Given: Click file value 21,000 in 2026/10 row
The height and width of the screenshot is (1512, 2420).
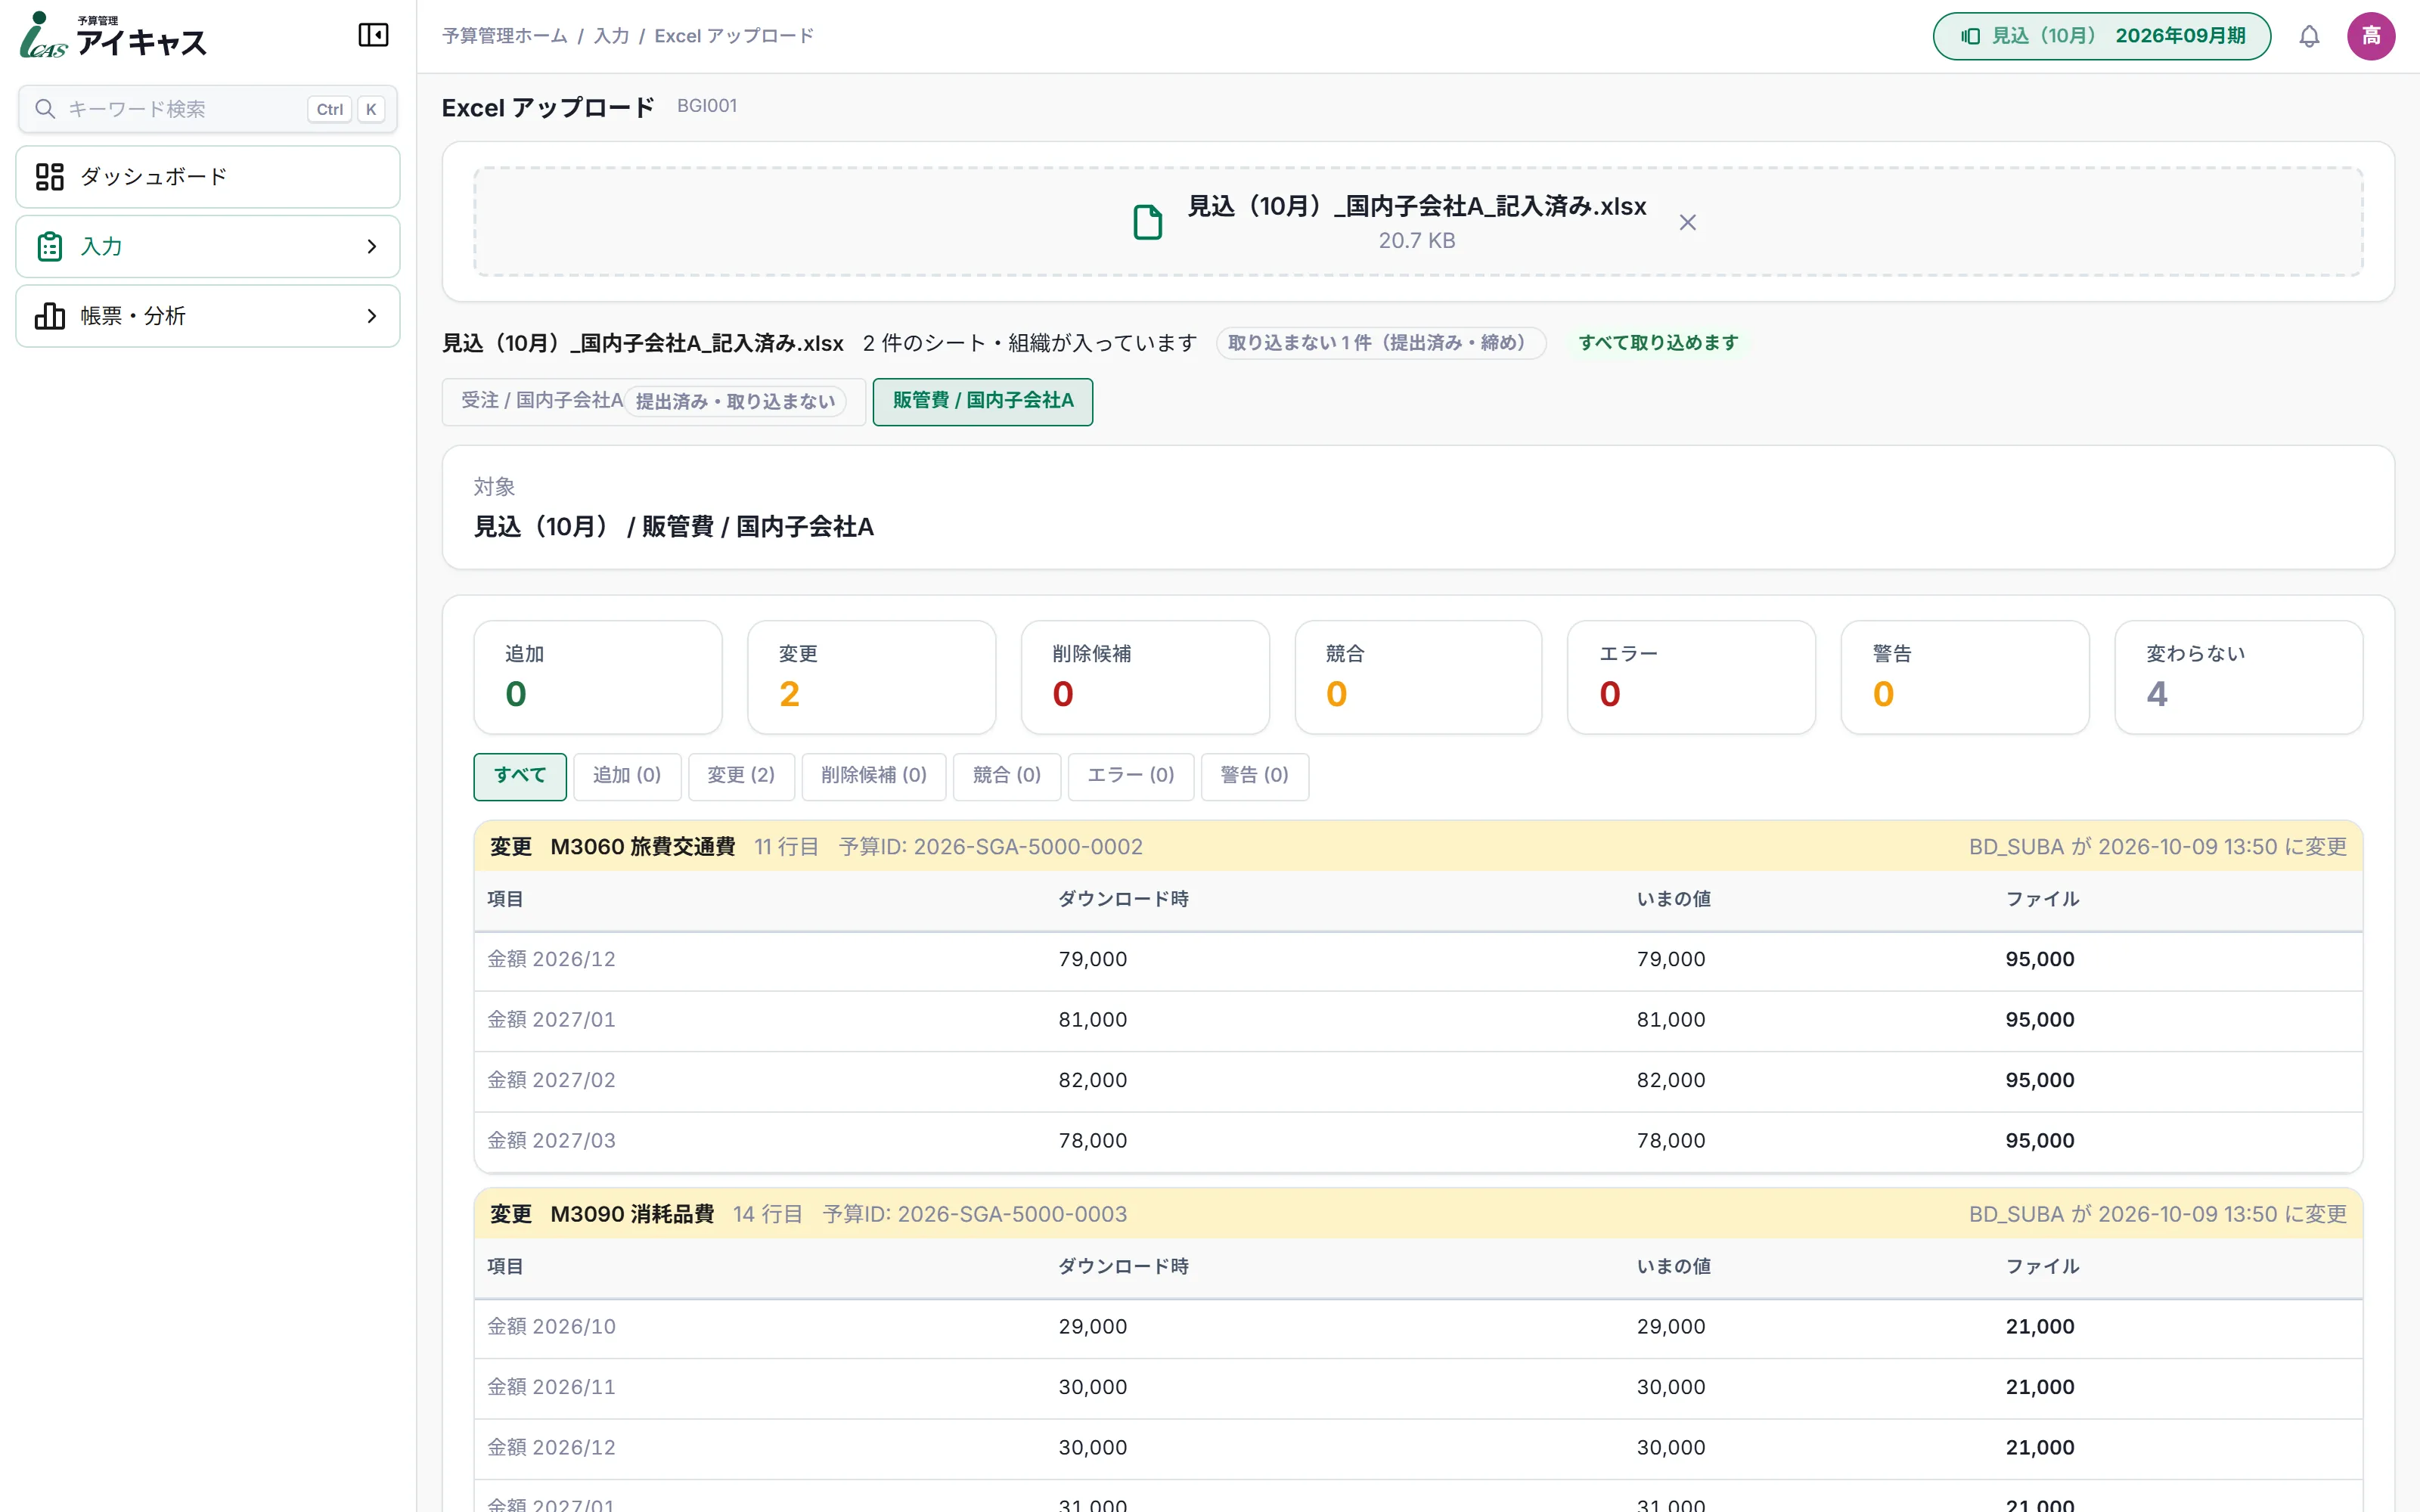Looking at the screenshot, I should [x=2040, y=1328].
